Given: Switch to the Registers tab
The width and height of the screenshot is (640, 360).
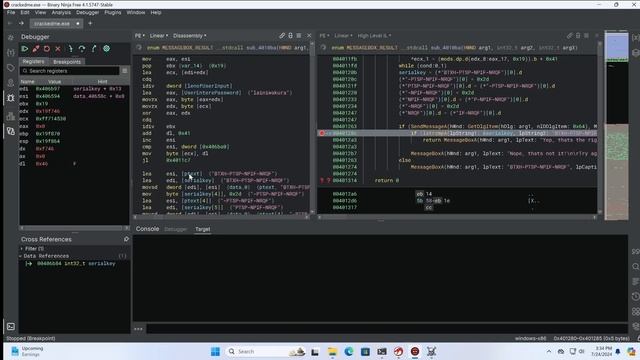Looking at the screenshot, I should 33,62.
